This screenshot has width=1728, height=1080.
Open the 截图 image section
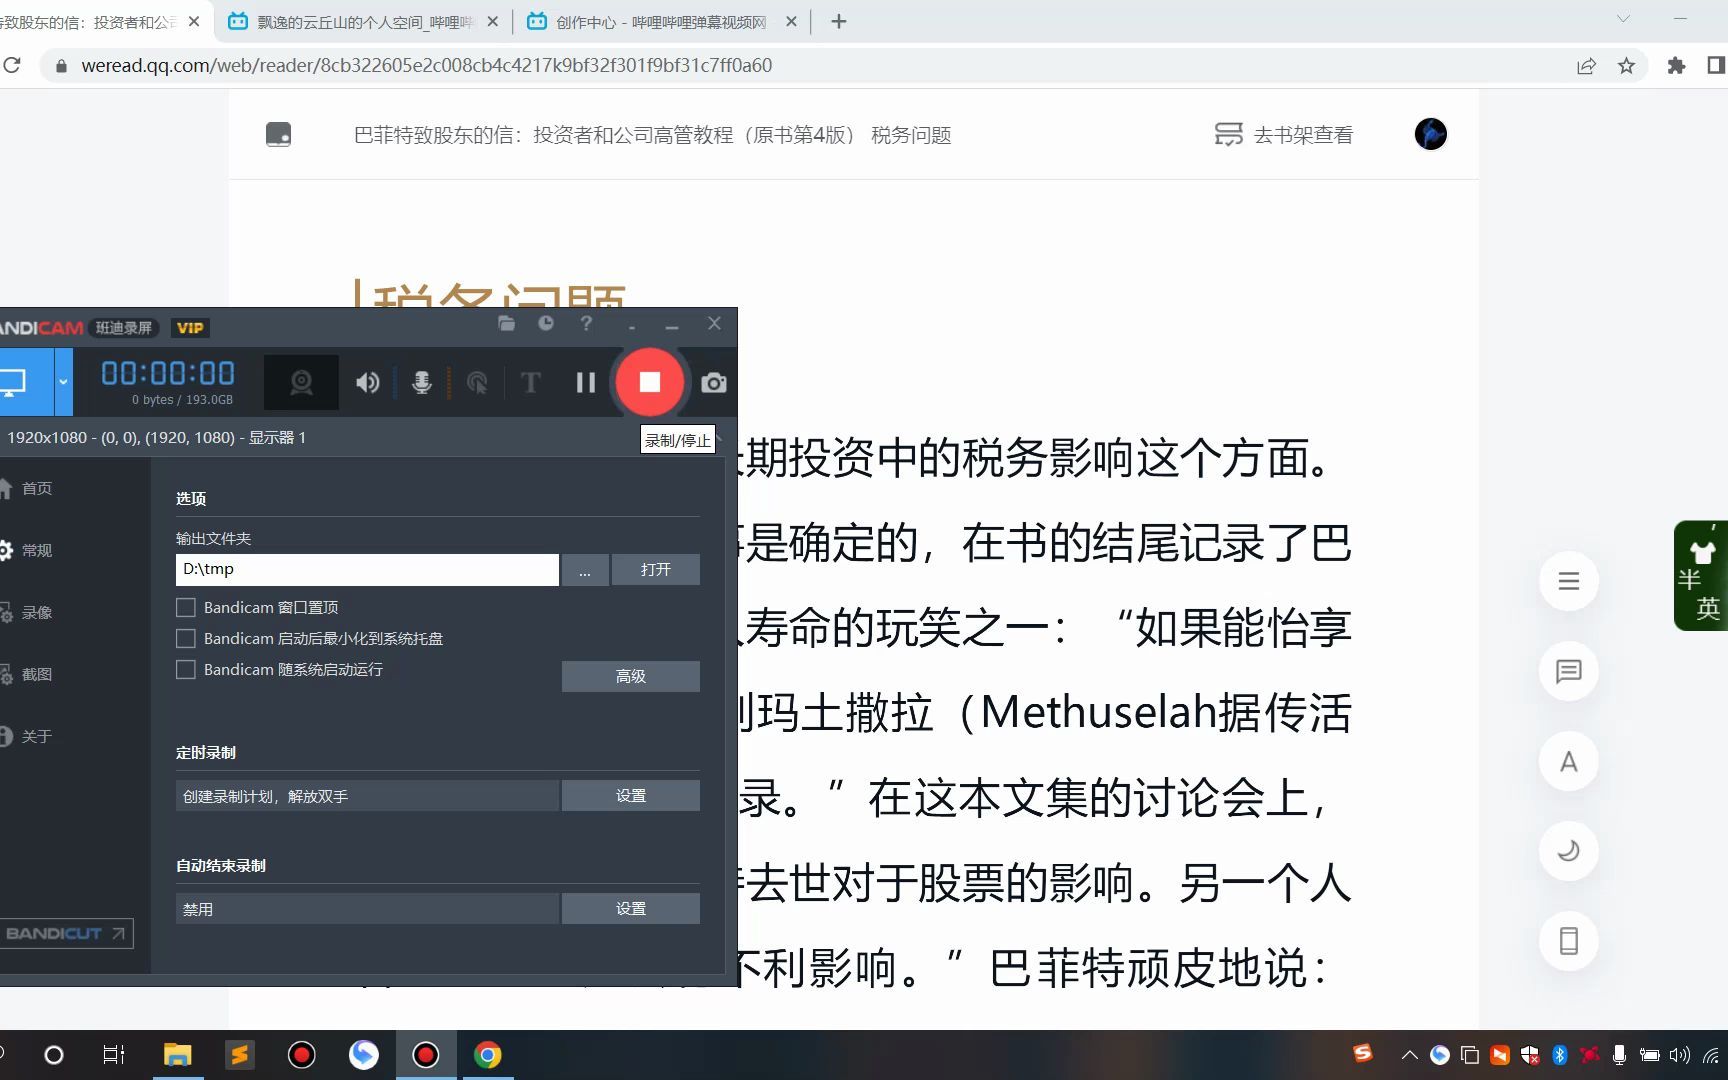[x=37, y=674]
